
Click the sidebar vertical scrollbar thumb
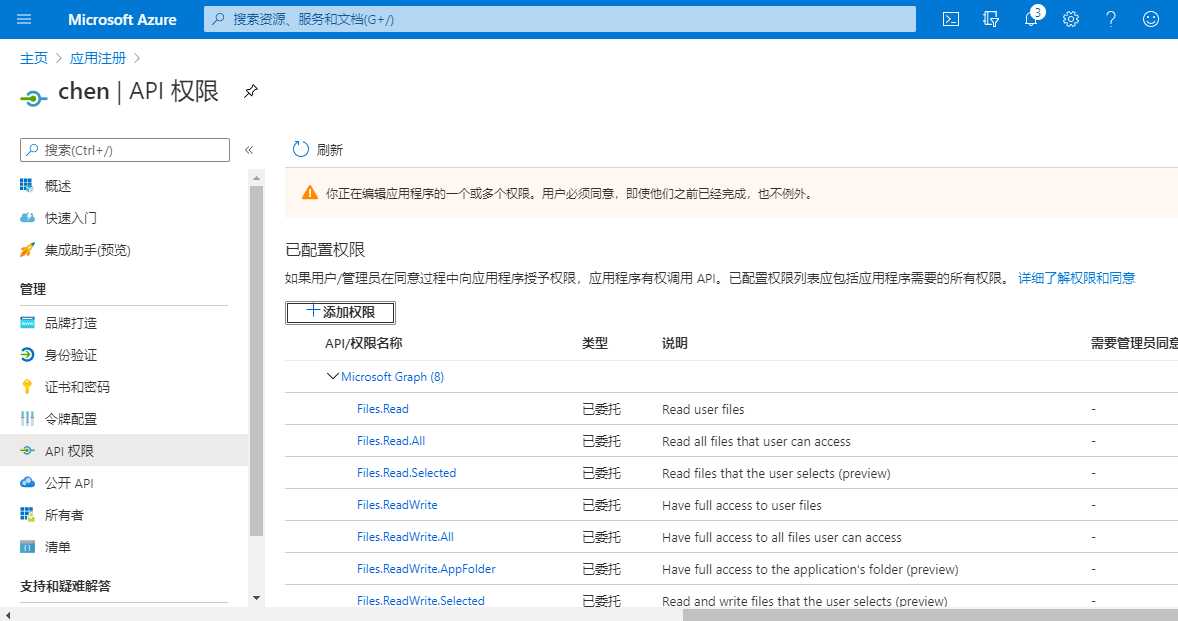[x=256, y=360]
